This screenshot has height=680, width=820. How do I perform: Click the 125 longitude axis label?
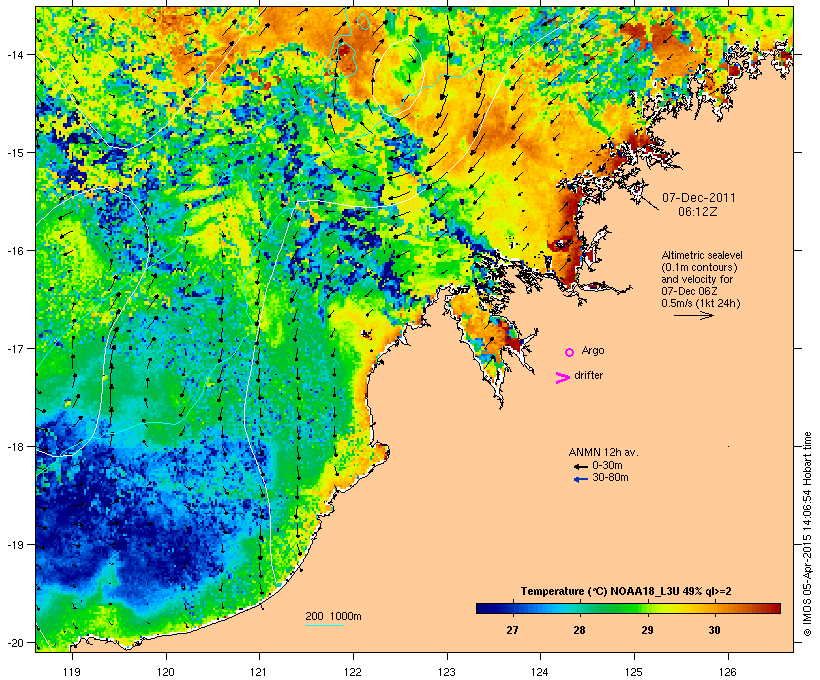(x=634, y=672)
